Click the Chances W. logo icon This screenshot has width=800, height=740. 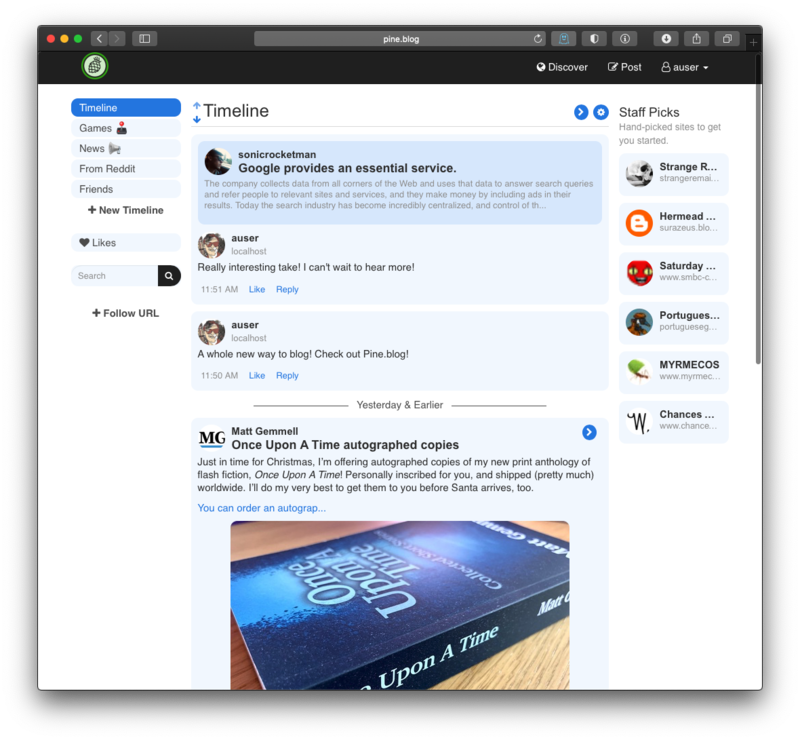[x=639, y=421]
